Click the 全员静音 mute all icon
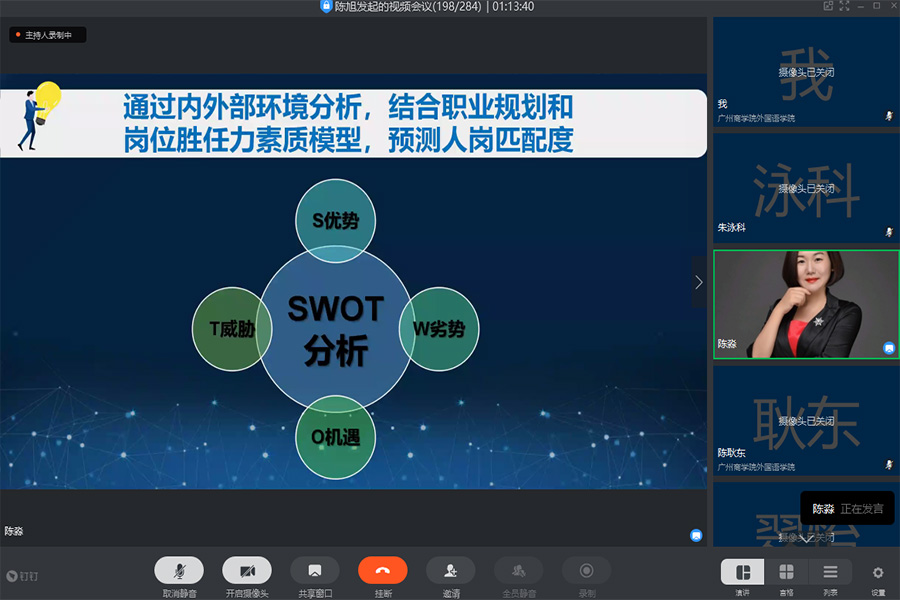 point(519,570)
